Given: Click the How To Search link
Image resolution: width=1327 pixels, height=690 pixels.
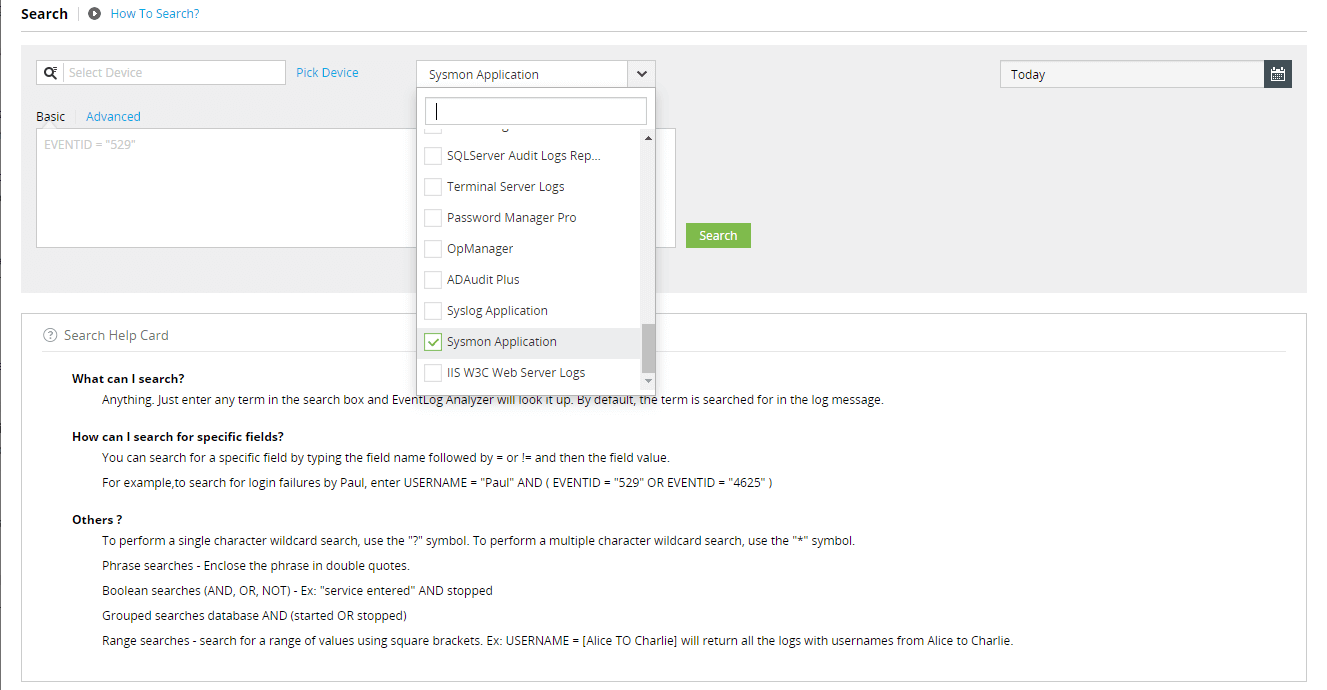Looking at the screenshot, I should point(154,13).
